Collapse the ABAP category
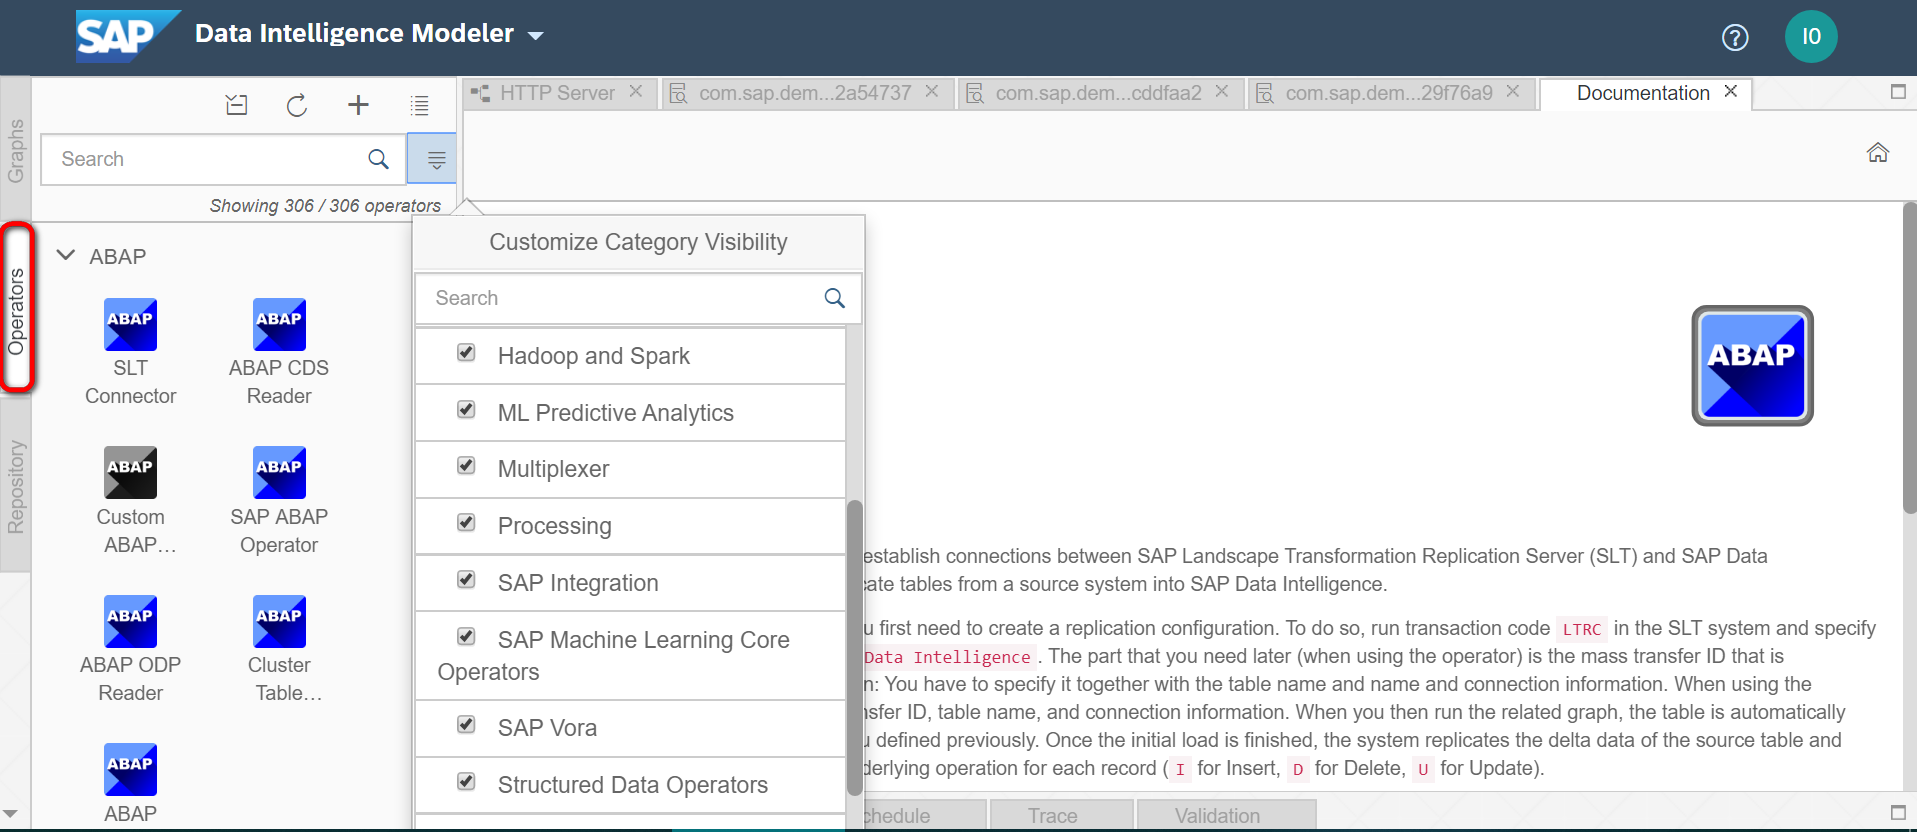Viewport: 1917px width, 832px height. pyautogui.click(x=66, y=256)
